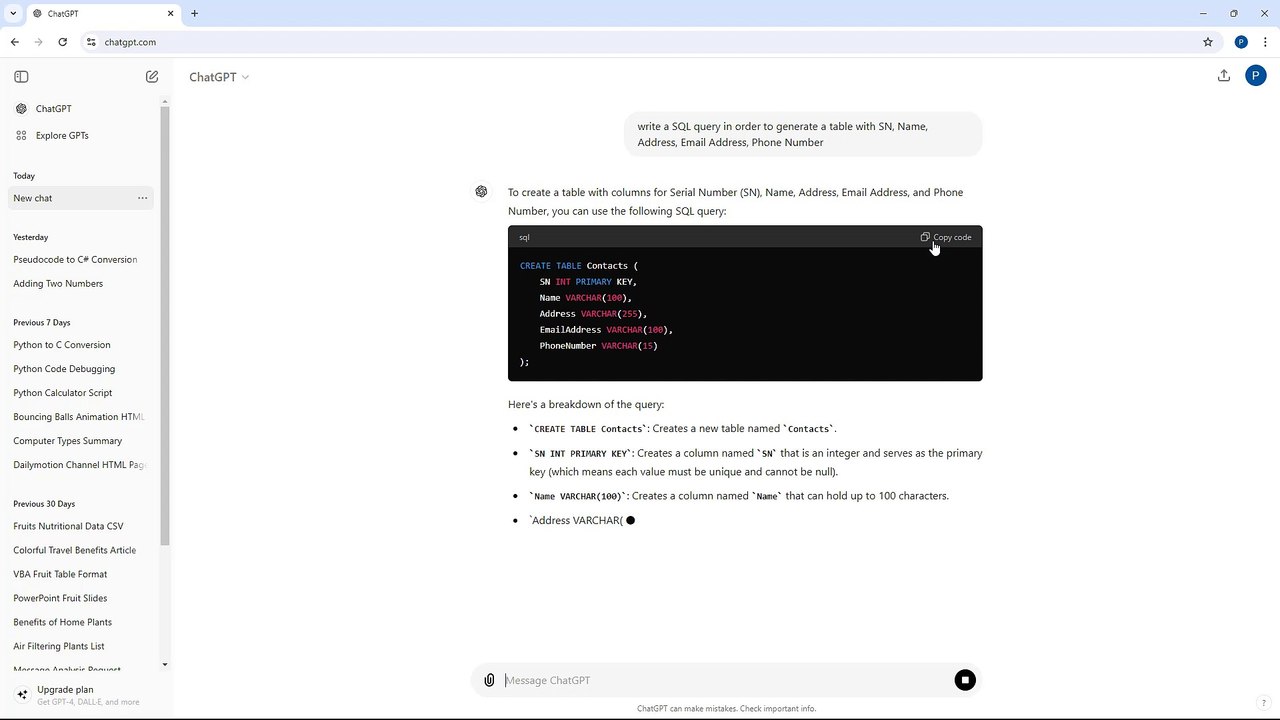
Task: Stop generating the response
Action: click(x=965, y=680)
